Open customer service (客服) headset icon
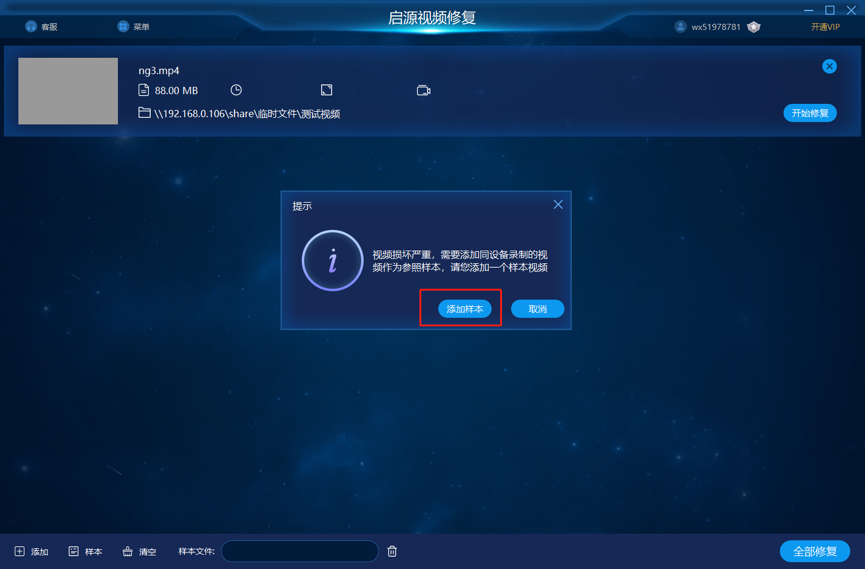Viewport: 865px width, 569px height. pyautogui.click(x=31, y=26)
